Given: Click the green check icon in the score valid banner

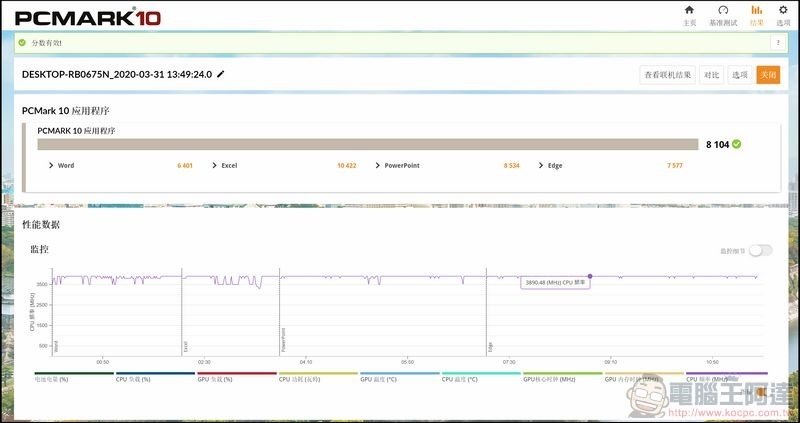Looking at the screenshot, I should [23, 43].
